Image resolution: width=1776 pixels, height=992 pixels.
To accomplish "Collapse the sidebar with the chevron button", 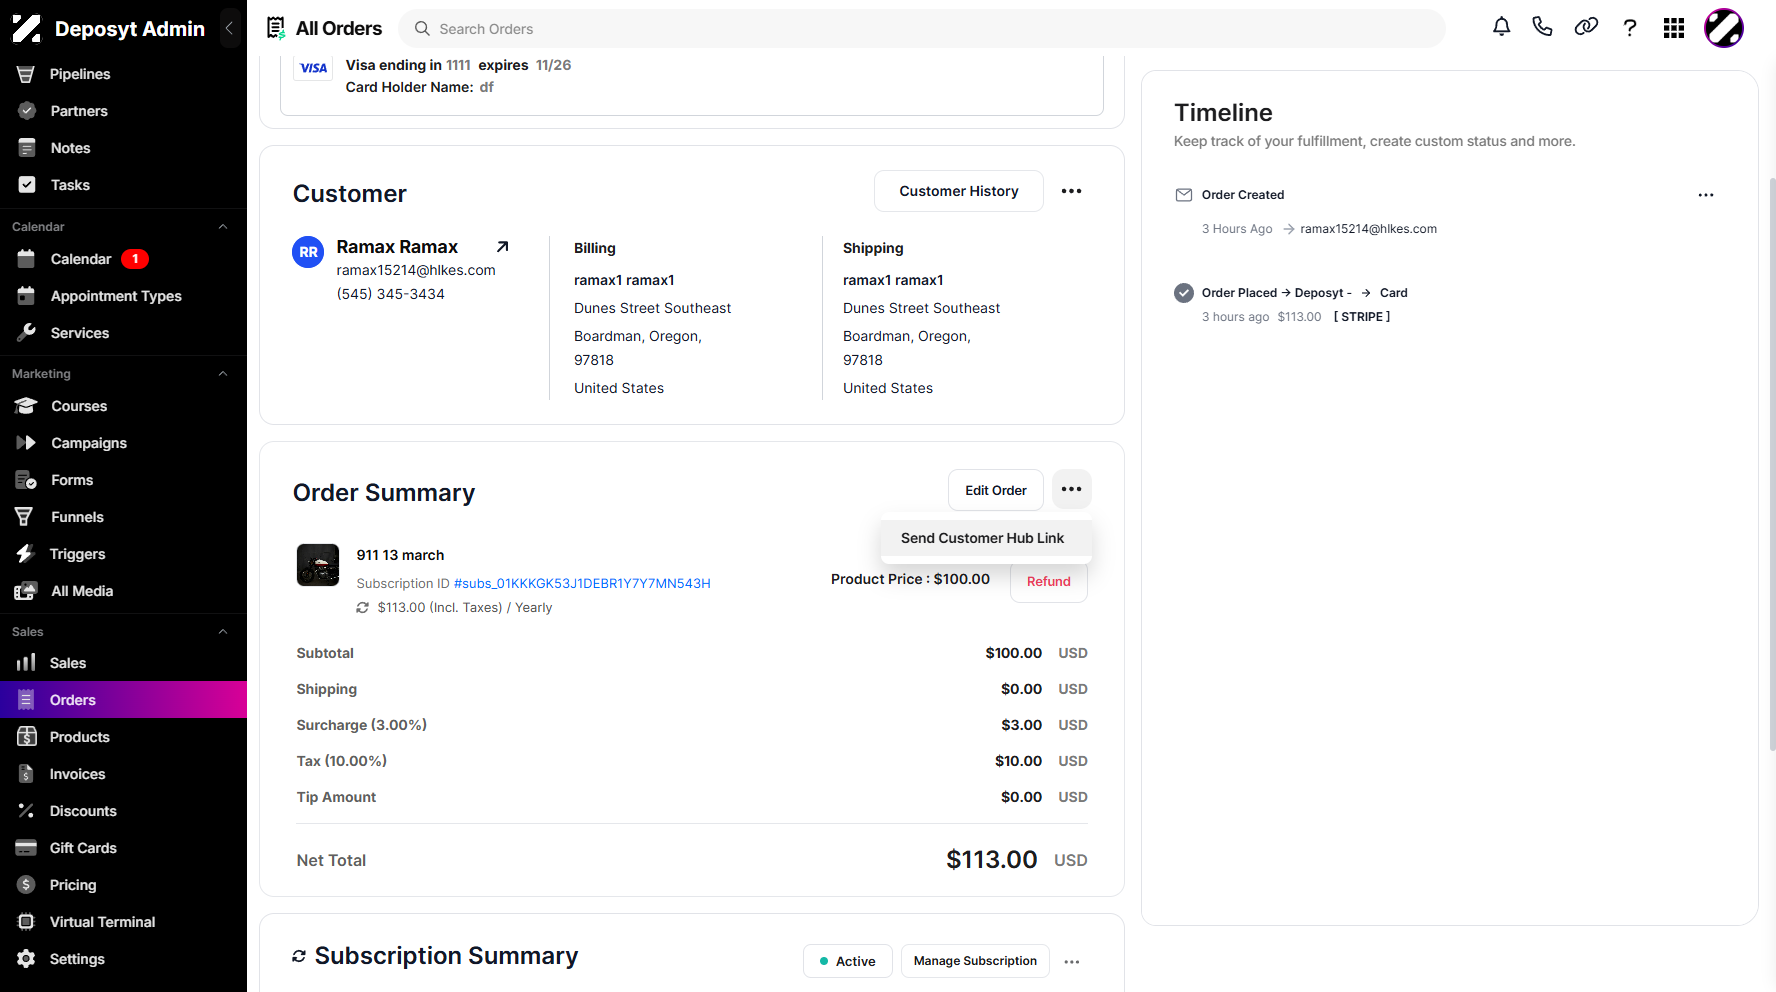I will point(229,28).
